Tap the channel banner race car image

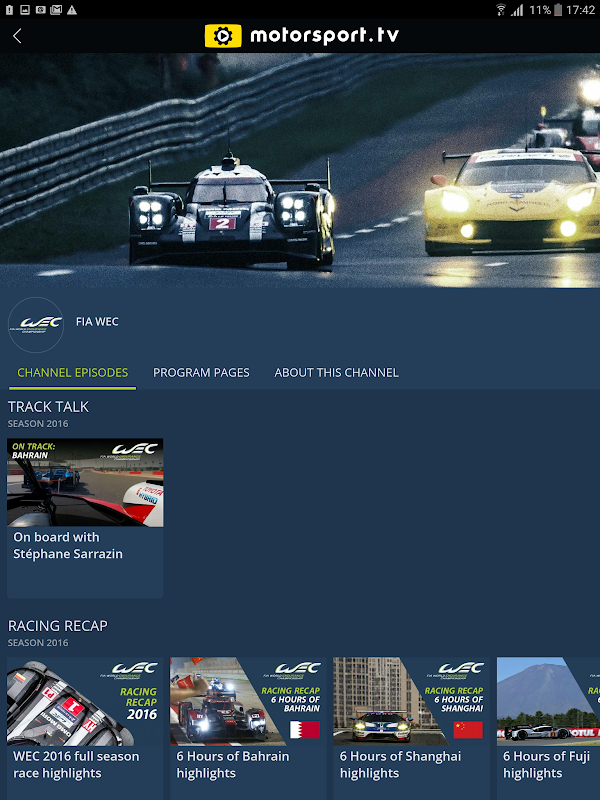[x=300, y=170]
